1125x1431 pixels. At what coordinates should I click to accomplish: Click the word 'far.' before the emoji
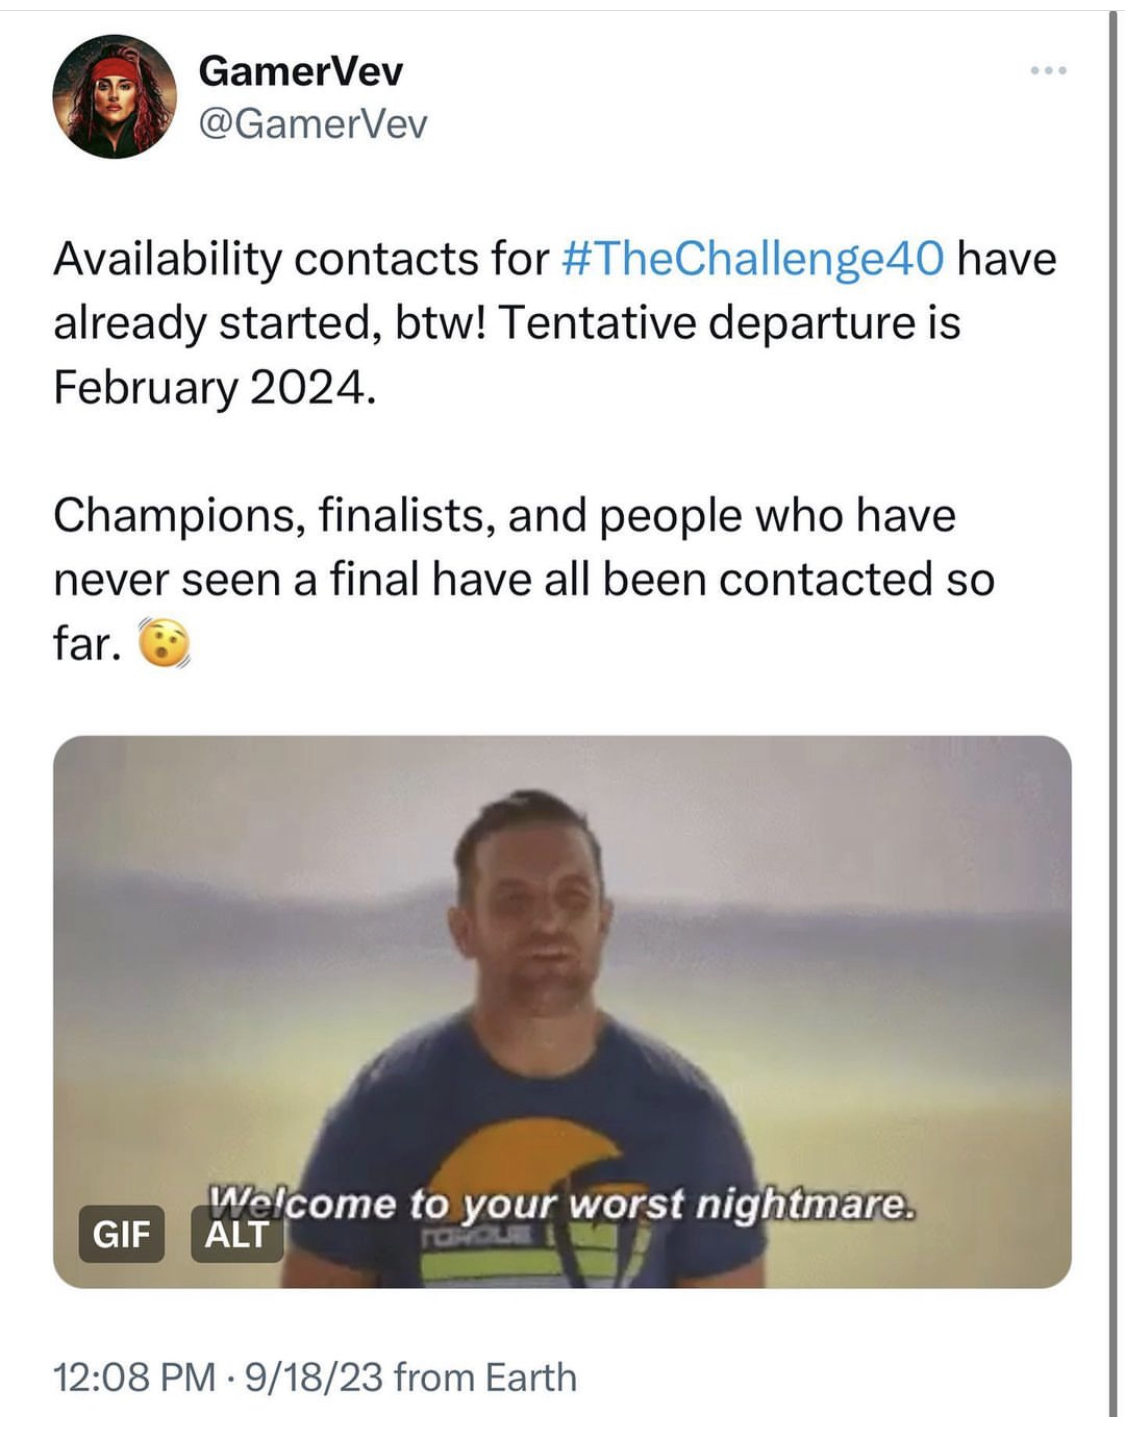click(88, 644)
